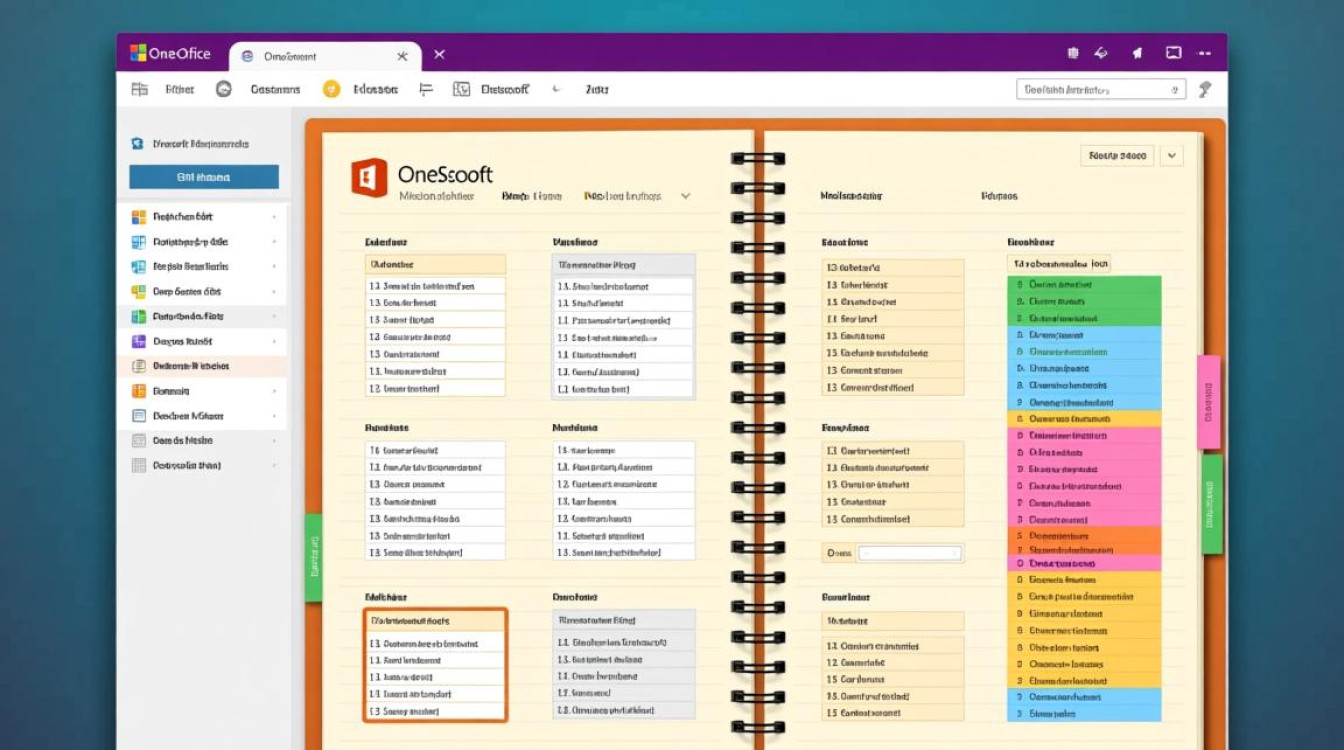Click the OneScooft notebook title
This screenshot has height=750, width=1344.
pos(445,174)
